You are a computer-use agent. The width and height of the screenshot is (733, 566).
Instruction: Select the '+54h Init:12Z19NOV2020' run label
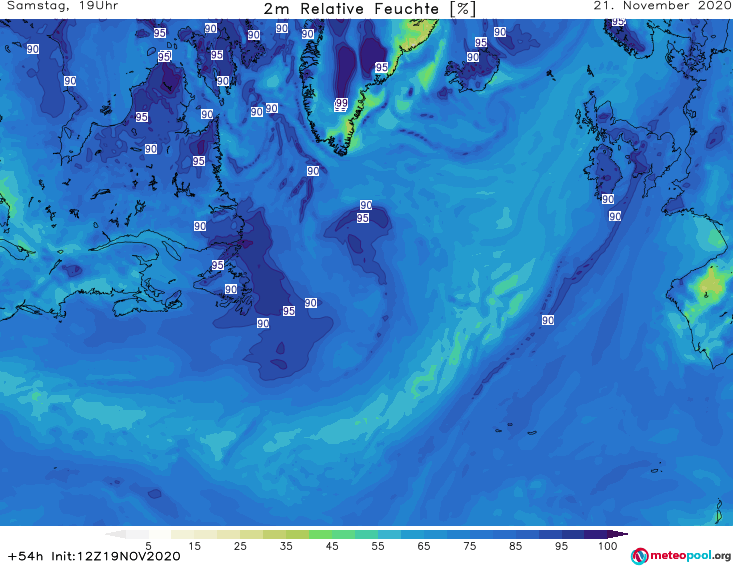tap(94, 556)
